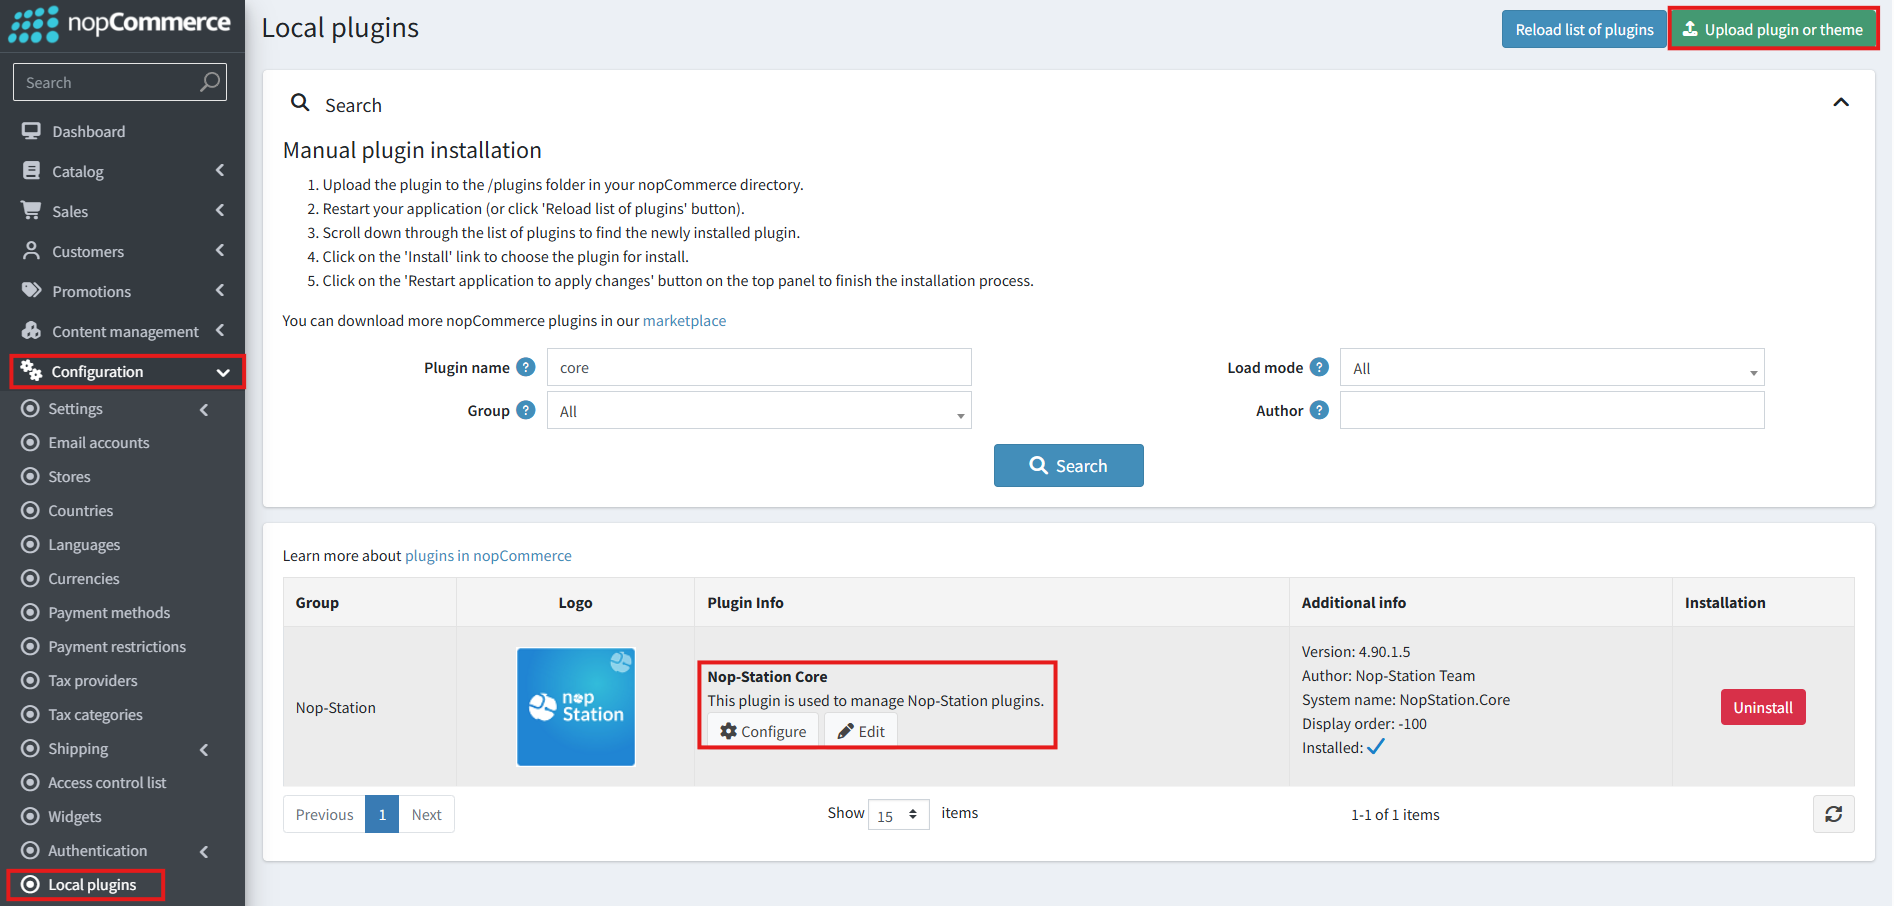Edit the Nop-Station Core plugin
This screenshot has height=906, width=1894.
(x=861, y=731)
